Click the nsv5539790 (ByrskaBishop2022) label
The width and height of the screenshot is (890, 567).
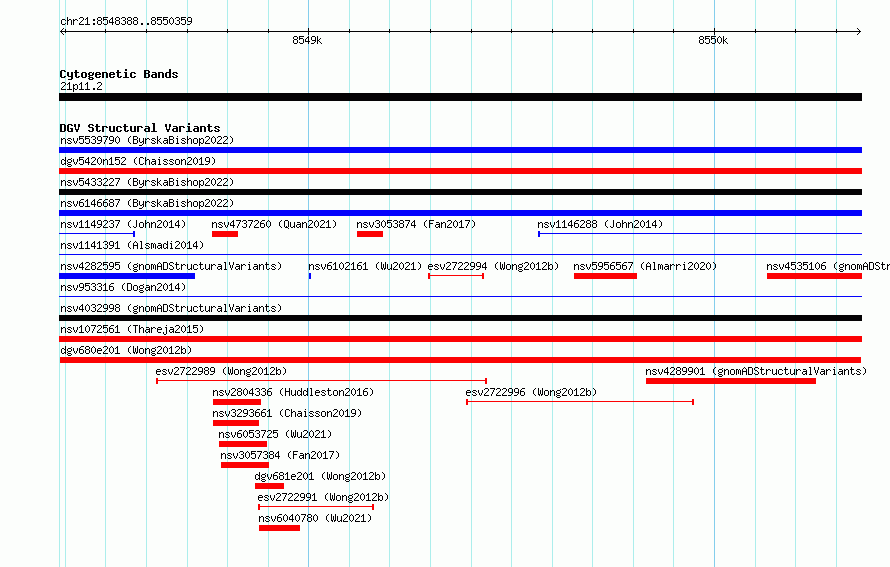point(147,140)
